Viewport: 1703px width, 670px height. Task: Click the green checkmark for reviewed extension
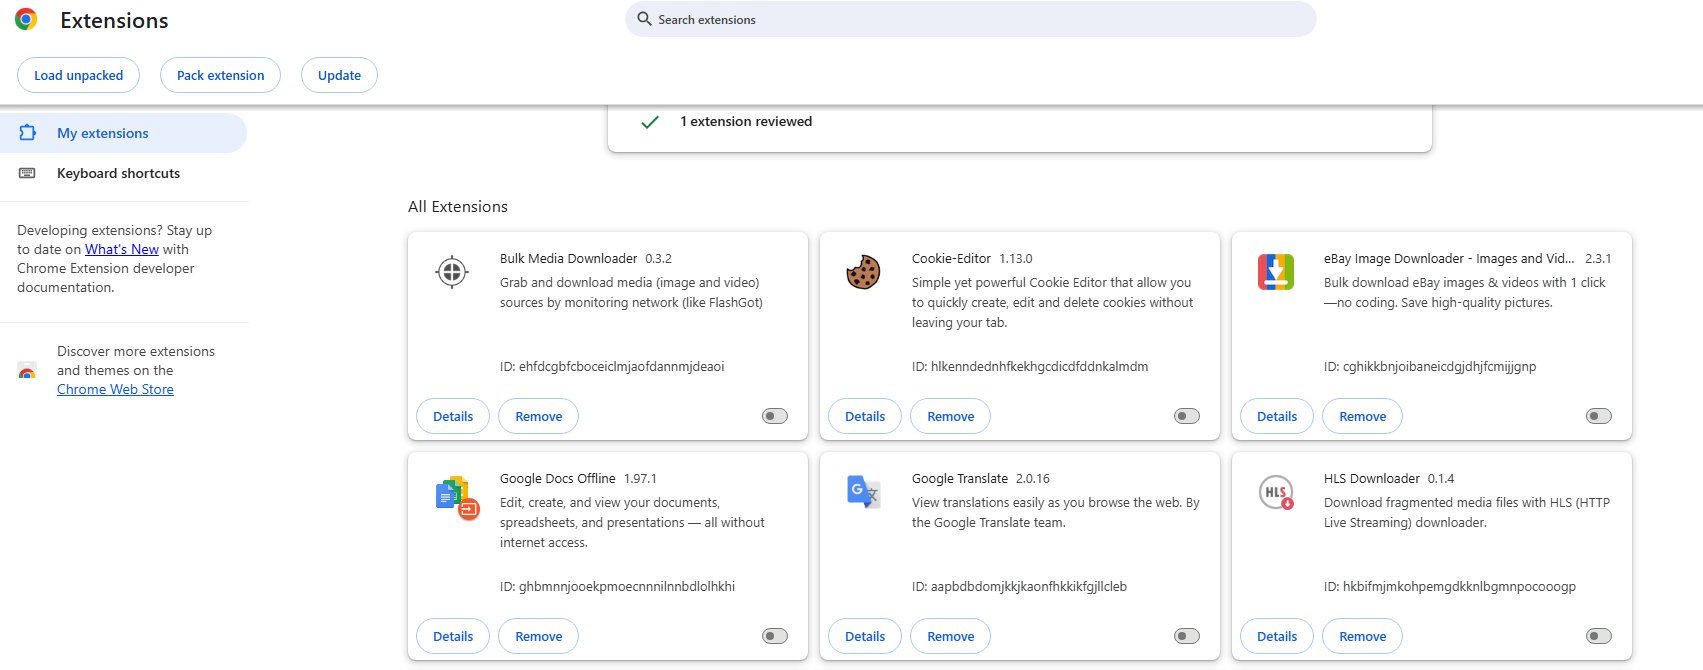point(650,122)
